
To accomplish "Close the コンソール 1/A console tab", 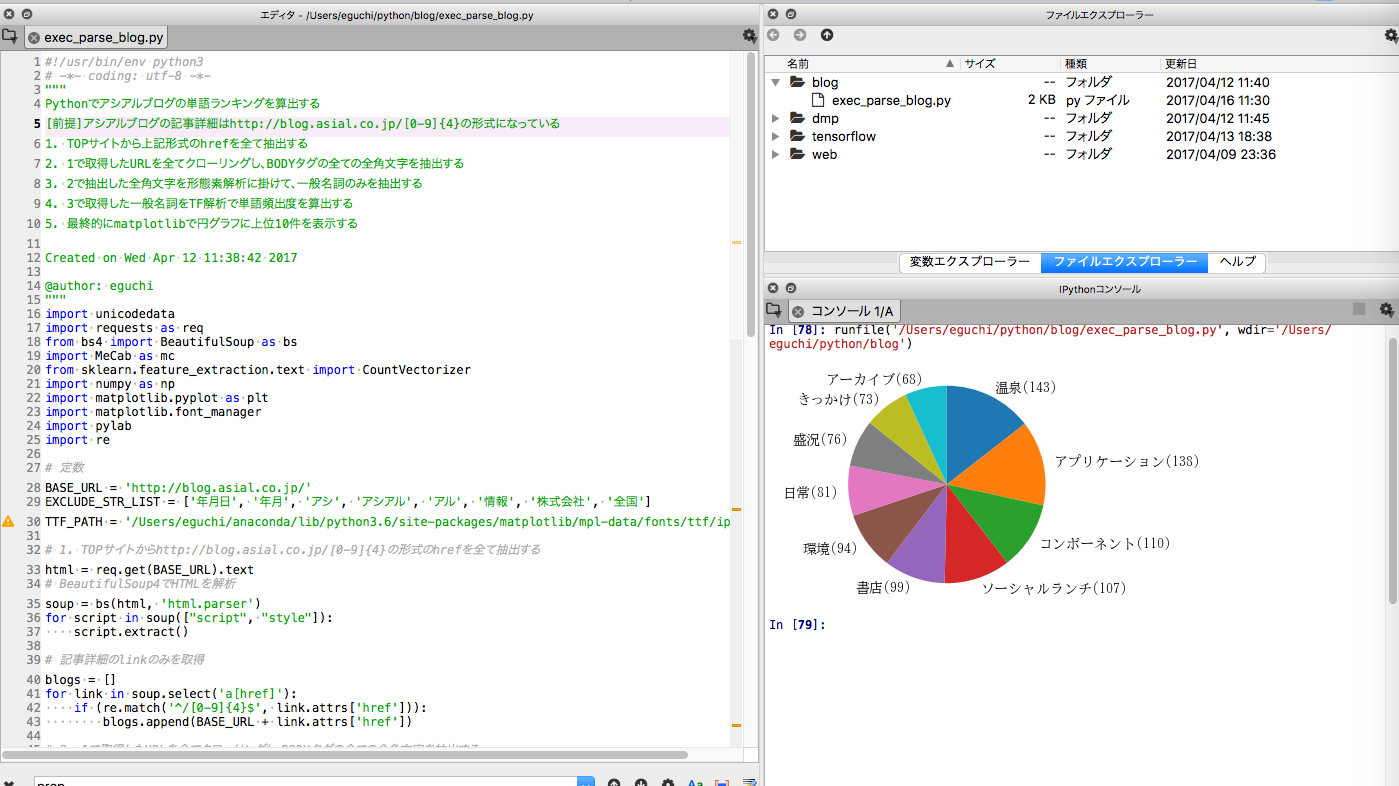I will pyautogui.click(x=798, y=312).
